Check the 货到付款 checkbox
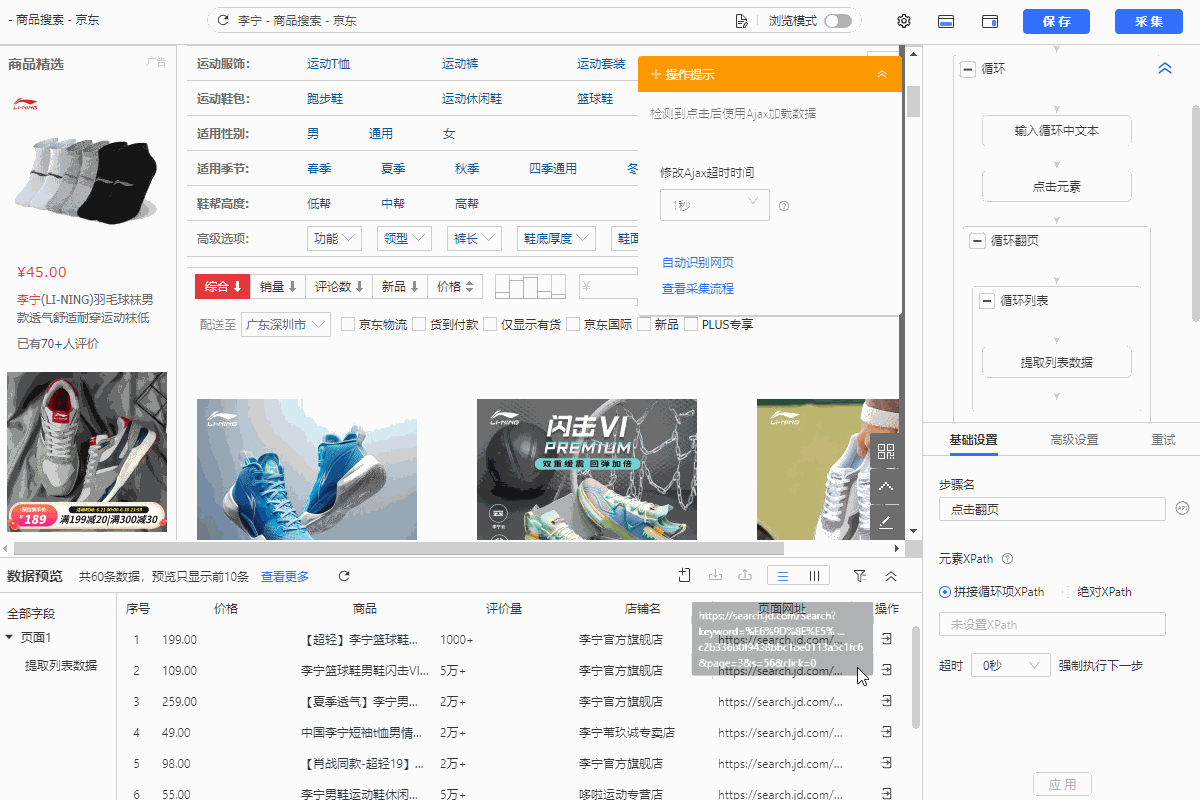Screen dimensions: 1200x800 pos(419,324)
